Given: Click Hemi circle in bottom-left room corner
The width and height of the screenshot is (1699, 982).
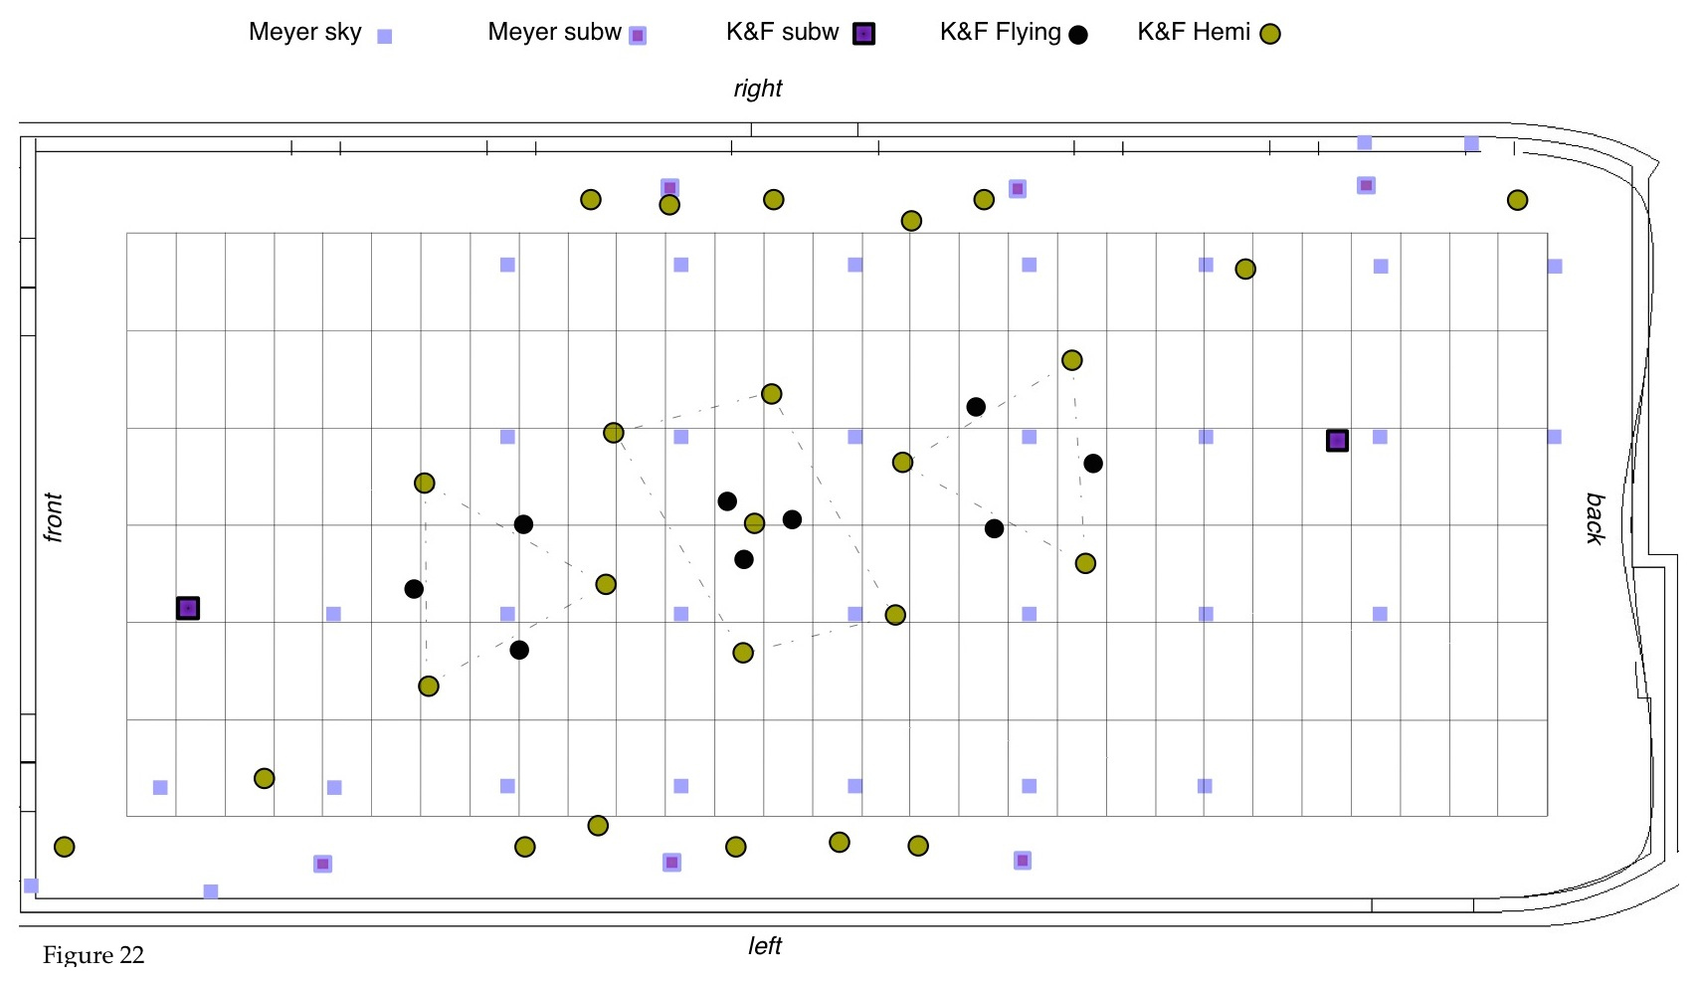Looking at the screenshot, I should (x=64, y=847).
